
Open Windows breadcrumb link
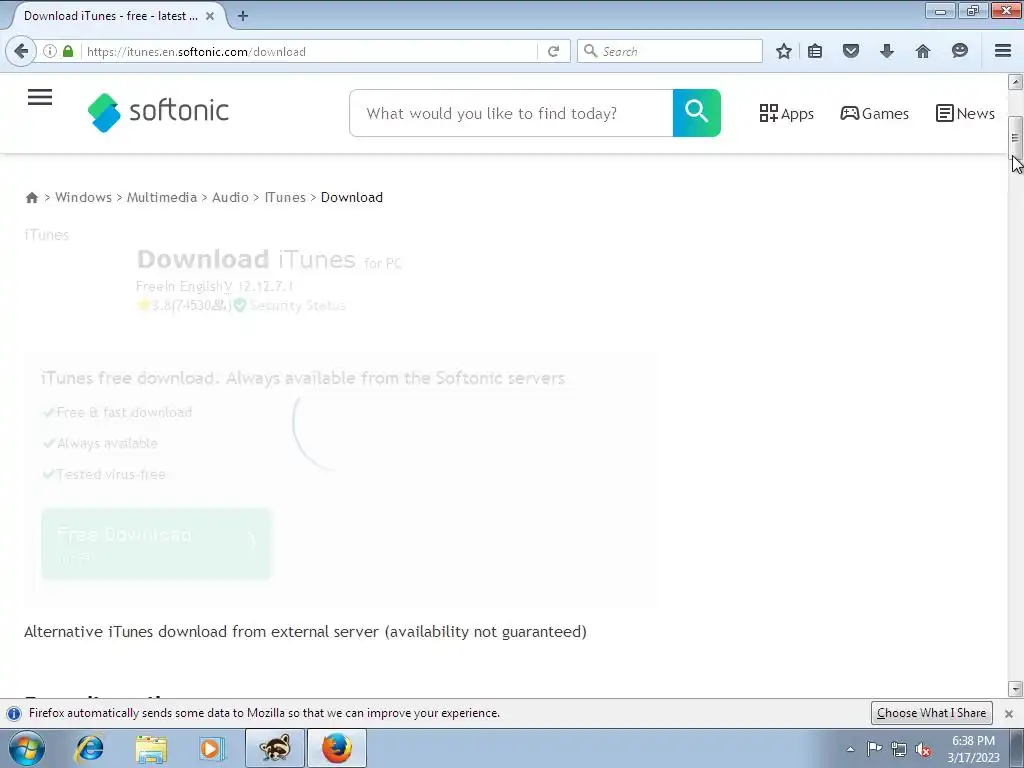[x=83, y=197]
